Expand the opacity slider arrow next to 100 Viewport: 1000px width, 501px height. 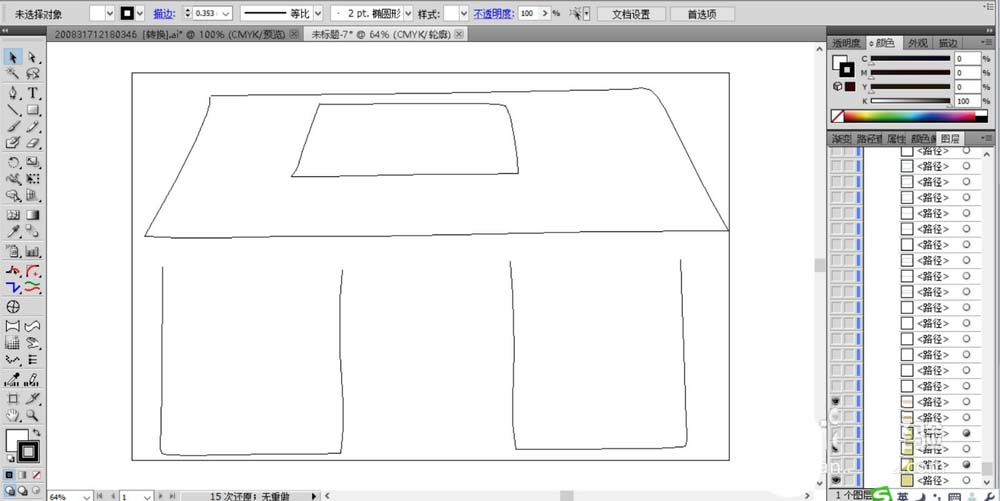[x=546, y=13]
